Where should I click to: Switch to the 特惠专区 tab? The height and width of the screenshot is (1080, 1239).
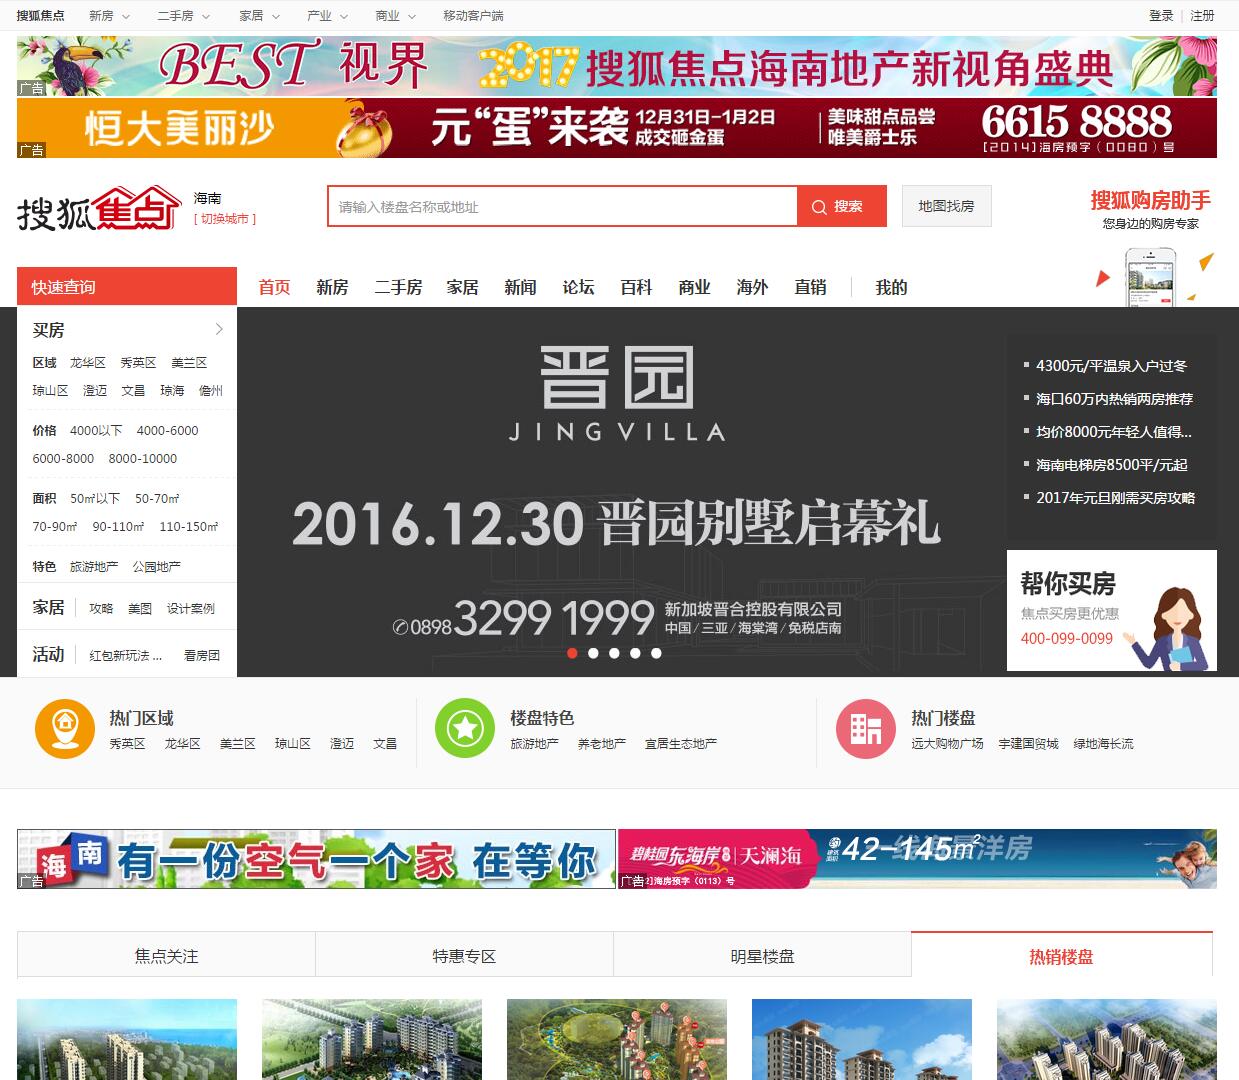coord(464,956)
